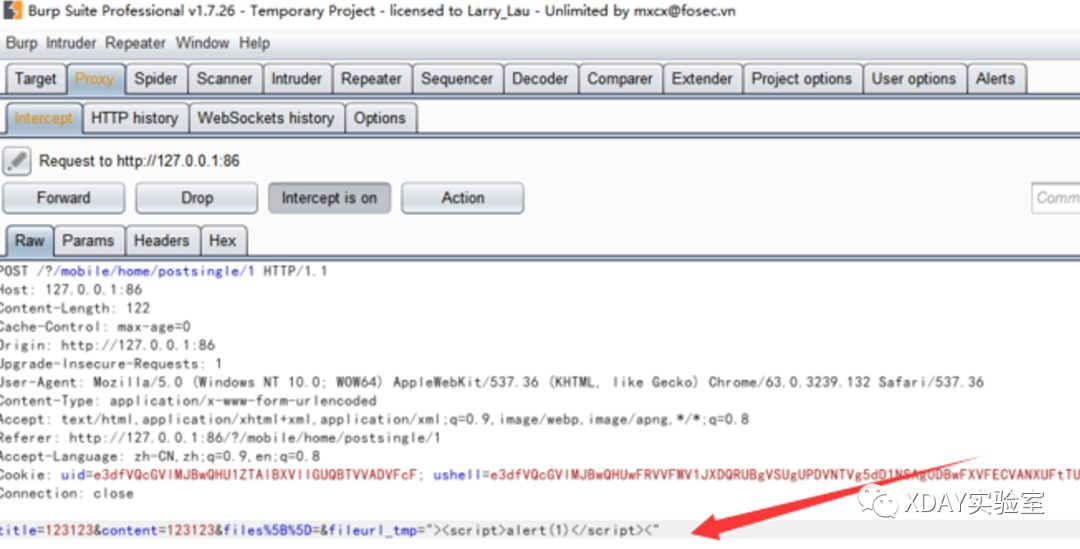Click the Host: 127.0.0.1:86 header line
This screenshot has height=549, width=1080.
[x=71, y=290]
